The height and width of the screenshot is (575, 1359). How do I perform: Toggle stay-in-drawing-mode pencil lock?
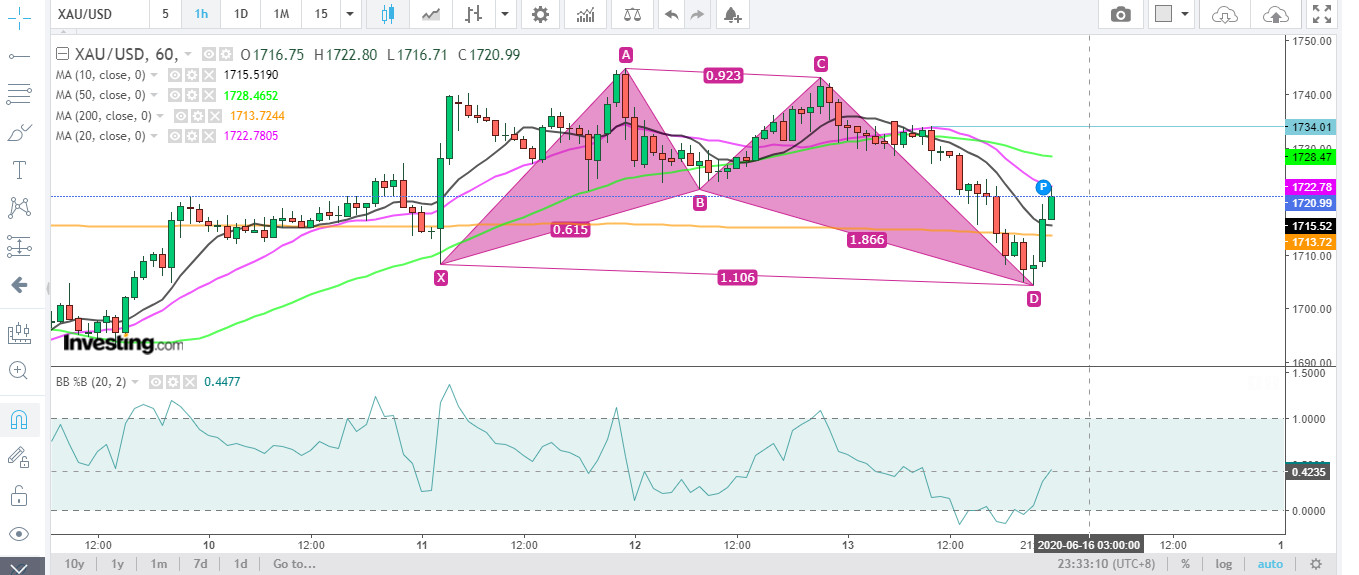18,457
